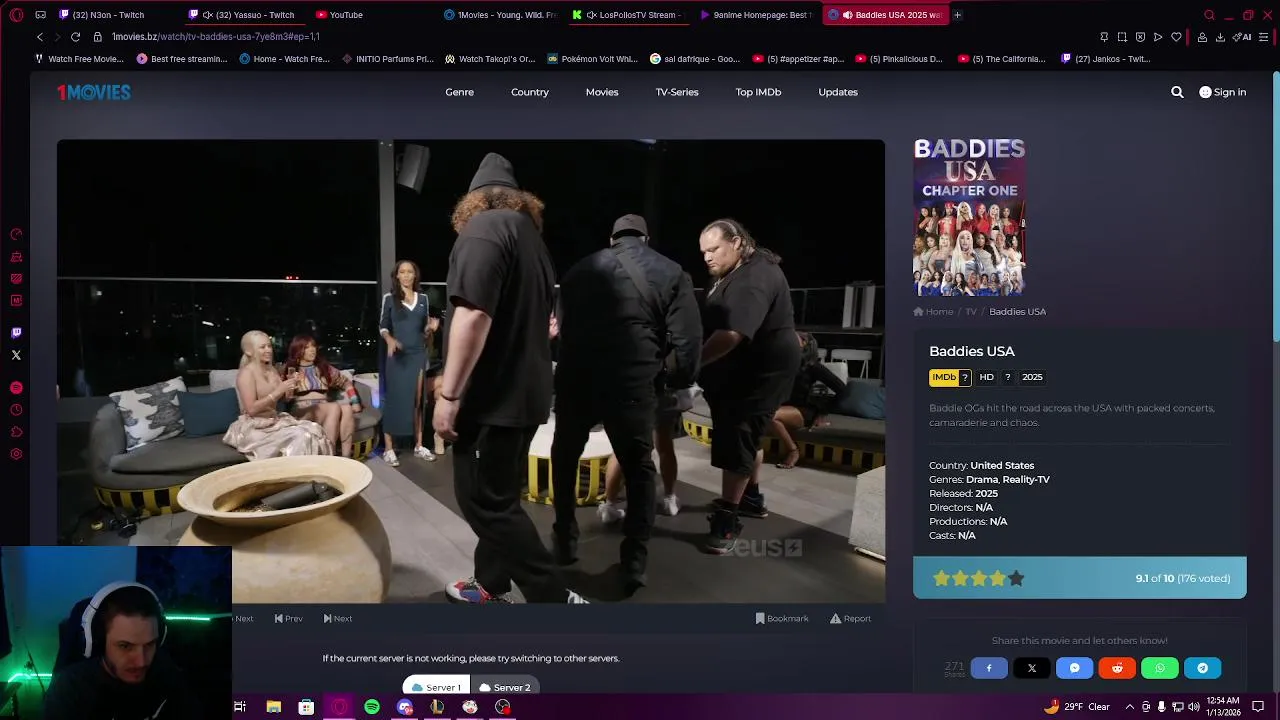Open Twitch panel in Opera sidebar
1280x720 pixels.
pos(16,333)
